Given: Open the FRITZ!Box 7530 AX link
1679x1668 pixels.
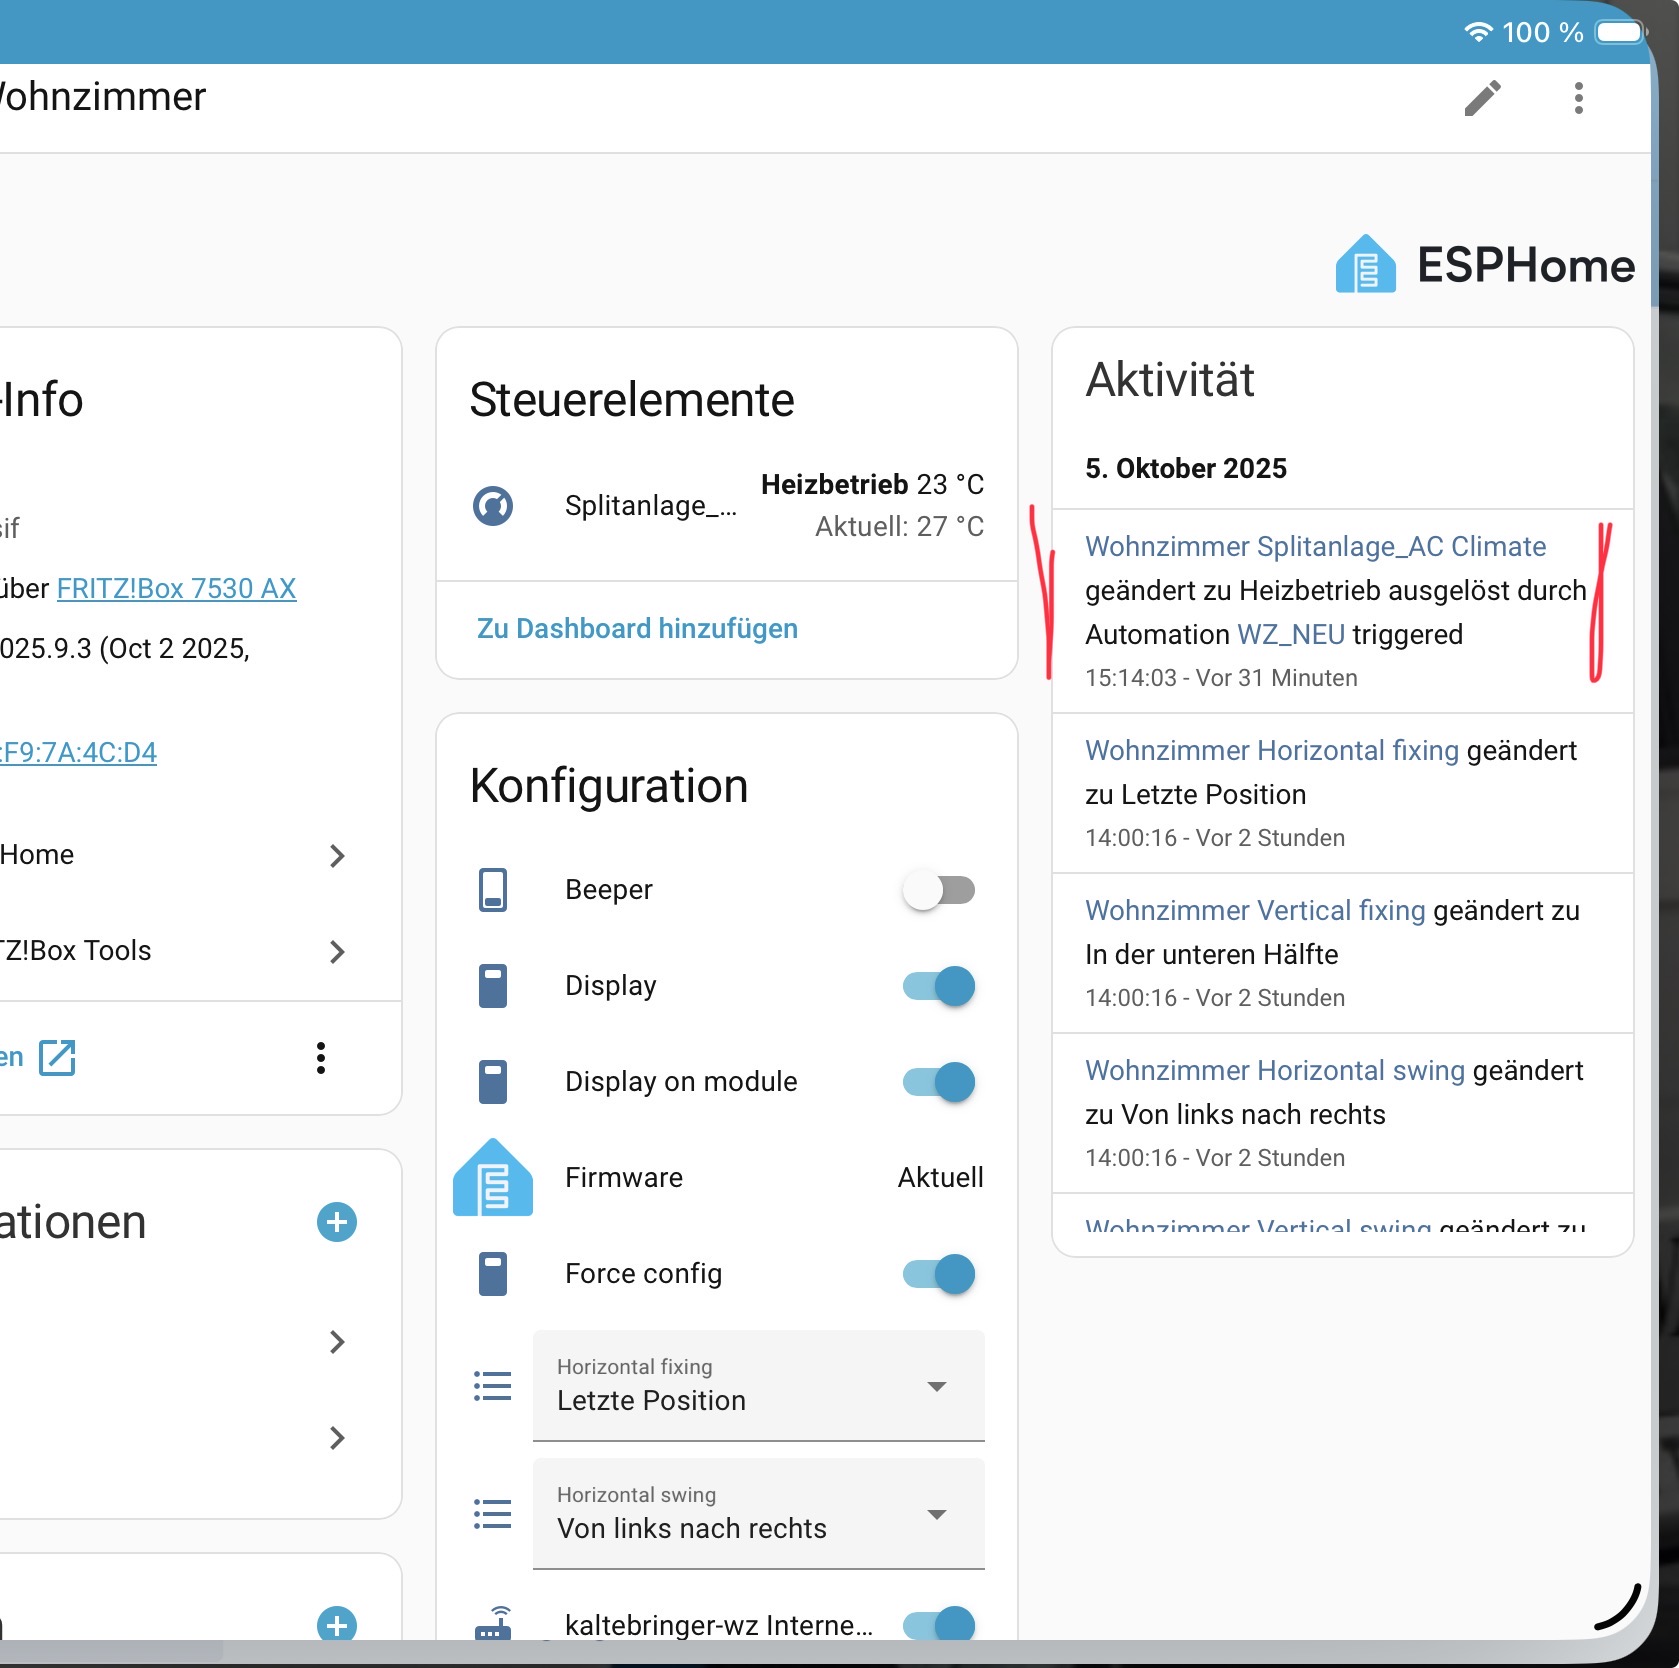Looking at the screenshot, I should tap(176, 588).
